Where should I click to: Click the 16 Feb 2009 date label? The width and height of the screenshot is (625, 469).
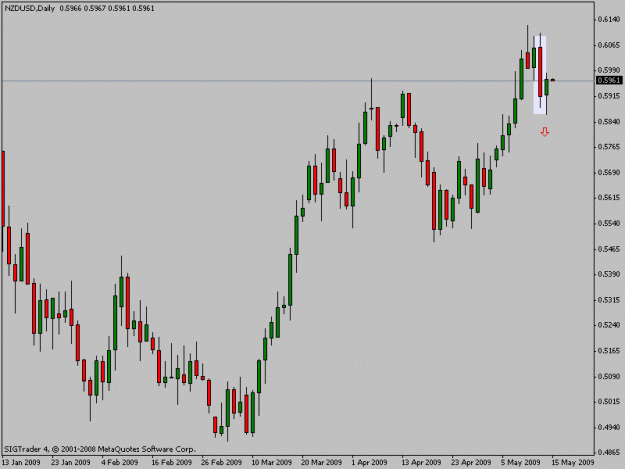(171, 463)
